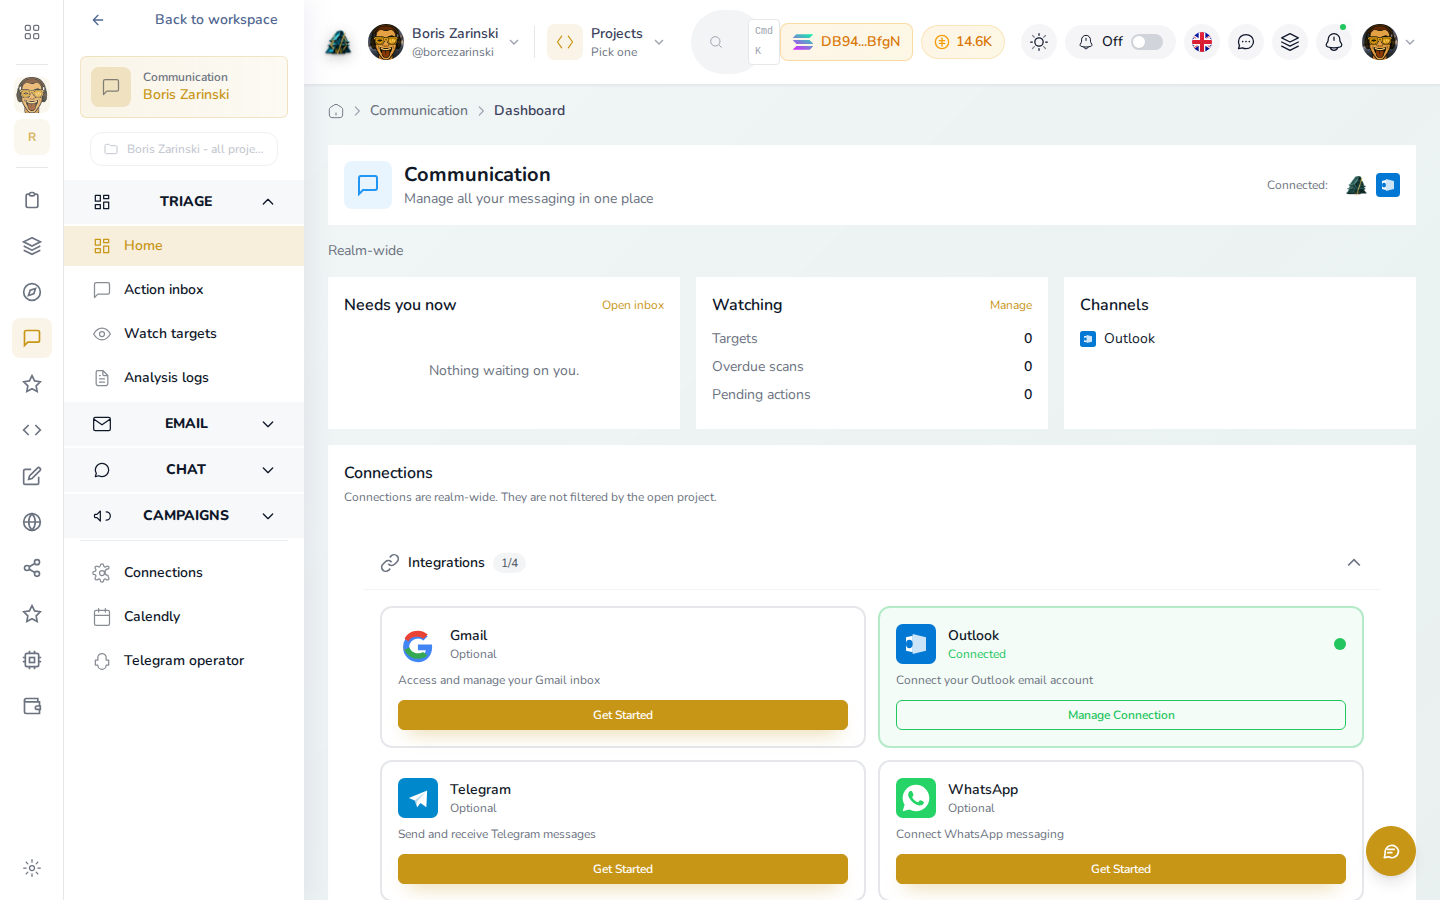
Task: Open the Projects Pick one dropdown
Action: coord(608,42)
